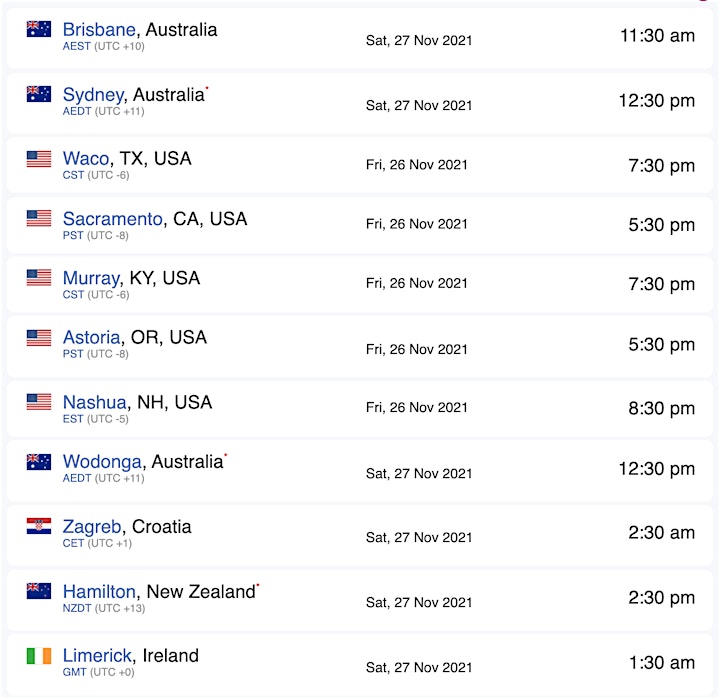Select the NZDT time zone link under Hamilton
Image resolution: width=720 pixels, height=699 pixels.
coord(77,608)
